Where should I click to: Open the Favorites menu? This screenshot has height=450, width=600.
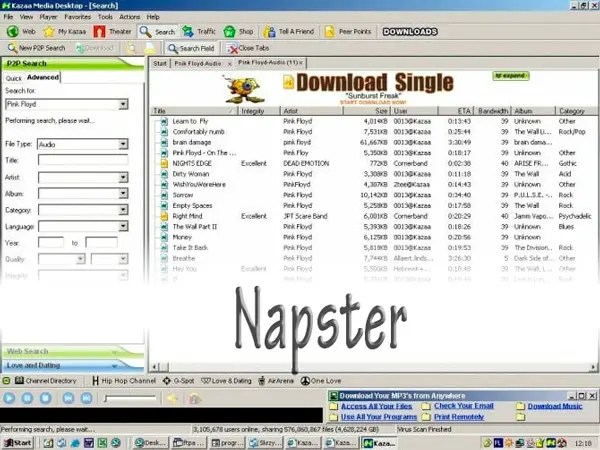tap(77, 17)
